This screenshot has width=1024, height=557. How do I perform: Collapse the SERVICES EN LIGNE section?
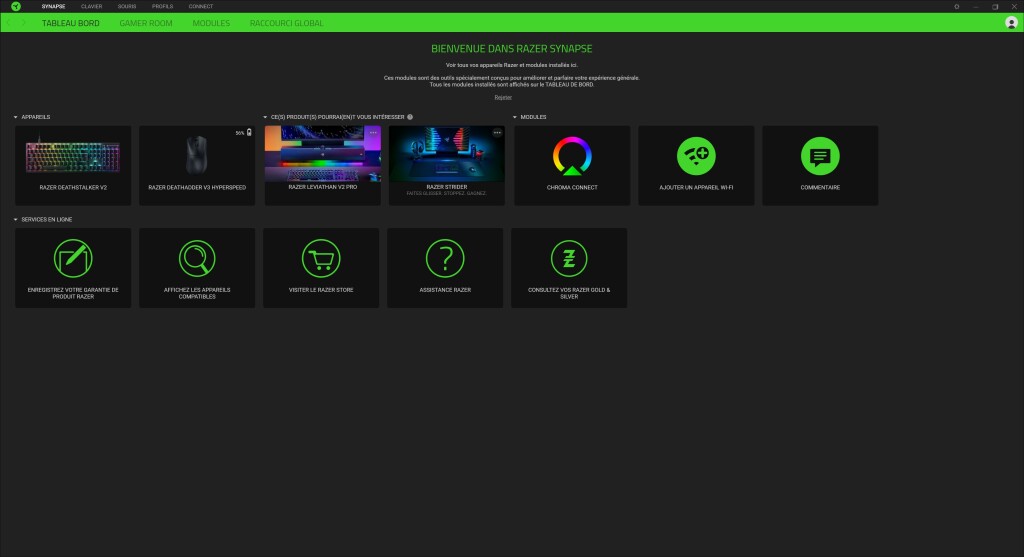tap(16, 219)
